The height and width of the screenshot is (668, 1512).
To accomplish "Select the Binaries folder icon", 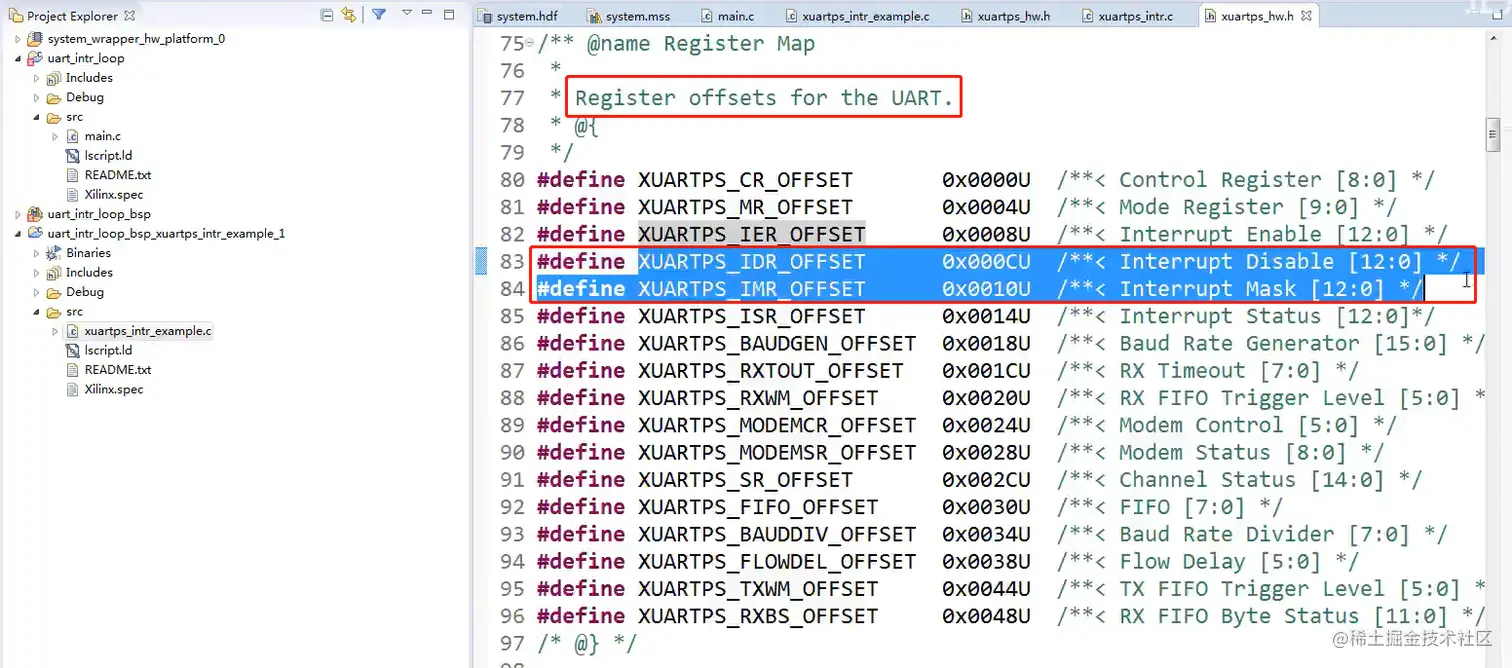I will coord(54,253).
